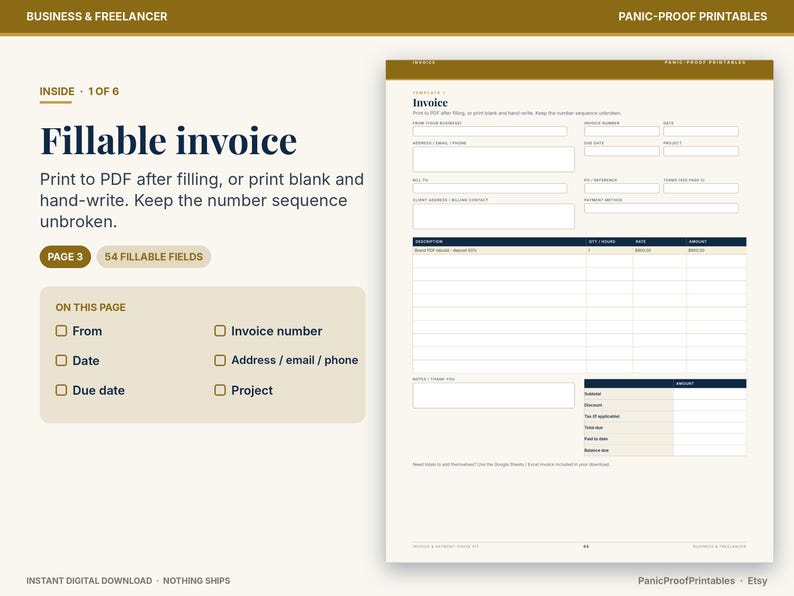Click the invoice page preview thumbnail
794x596 pixels.
point(579,311)
